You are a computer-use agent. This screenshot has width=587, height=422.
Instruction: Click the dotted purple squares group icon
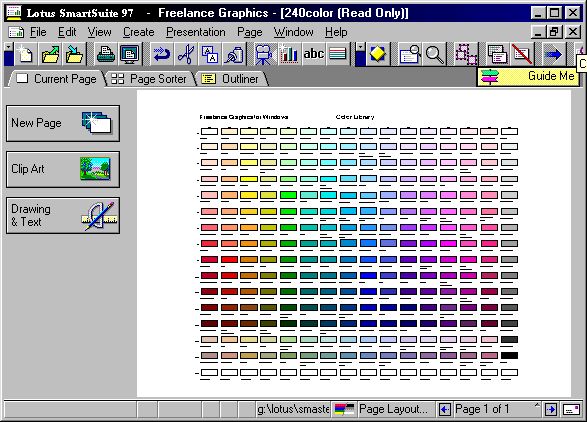pyautogui.click(x=466, y=54)
